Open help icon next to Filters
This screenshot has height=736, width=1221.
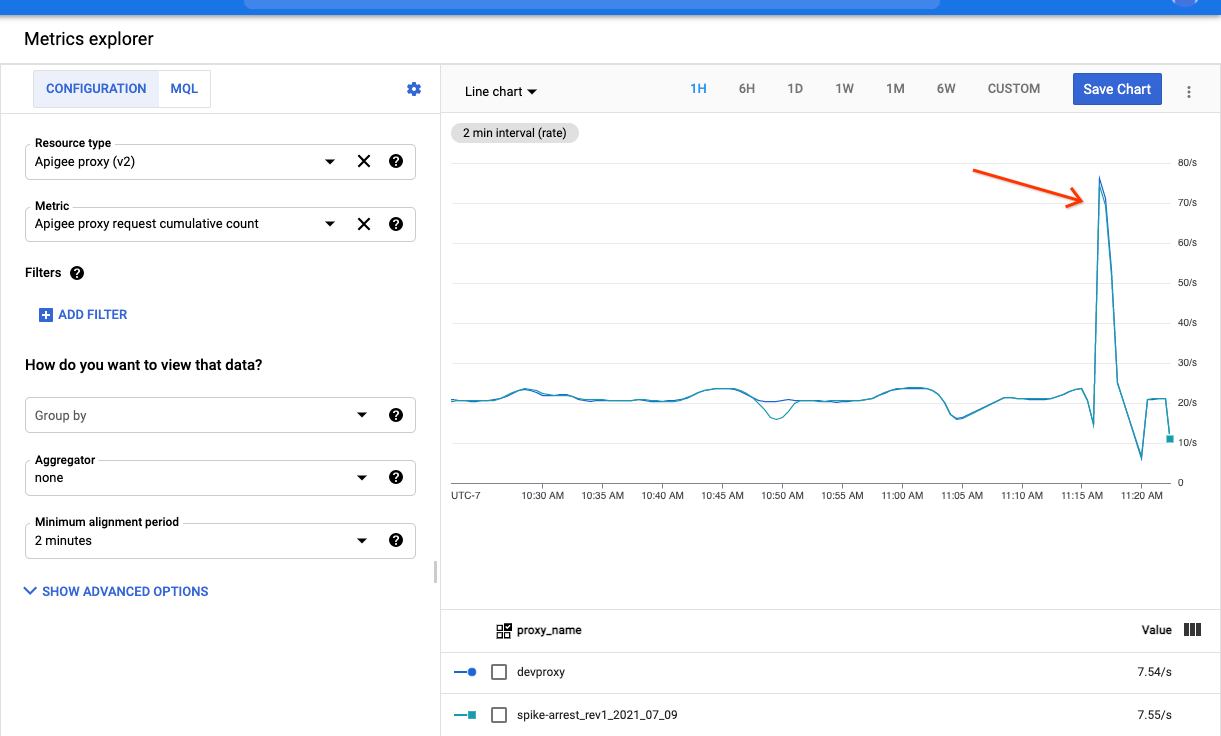point(77,273)
